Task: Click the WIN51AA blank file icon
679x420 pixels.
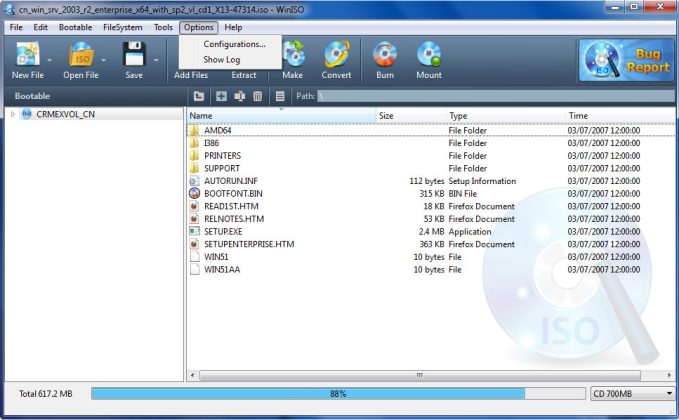Action: click(x=194, y=269)
